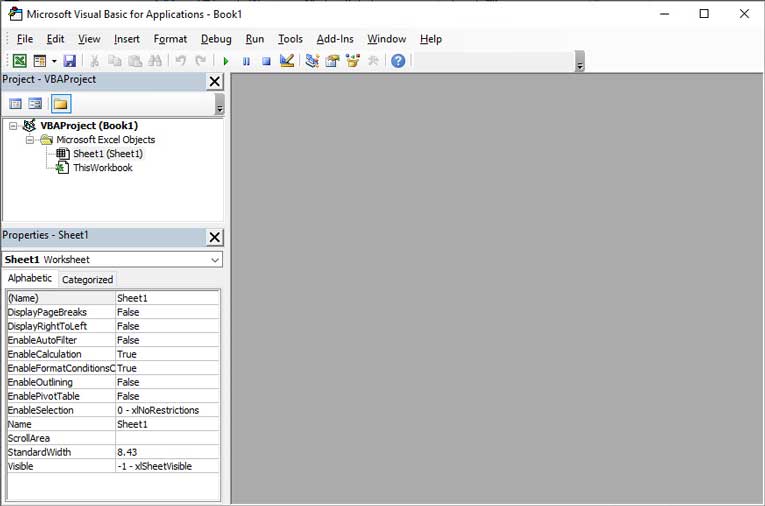765x506 pixels.
Task: Click EnableAutoFilter value False
Action: pyautogui.click(x=167, y=341)
